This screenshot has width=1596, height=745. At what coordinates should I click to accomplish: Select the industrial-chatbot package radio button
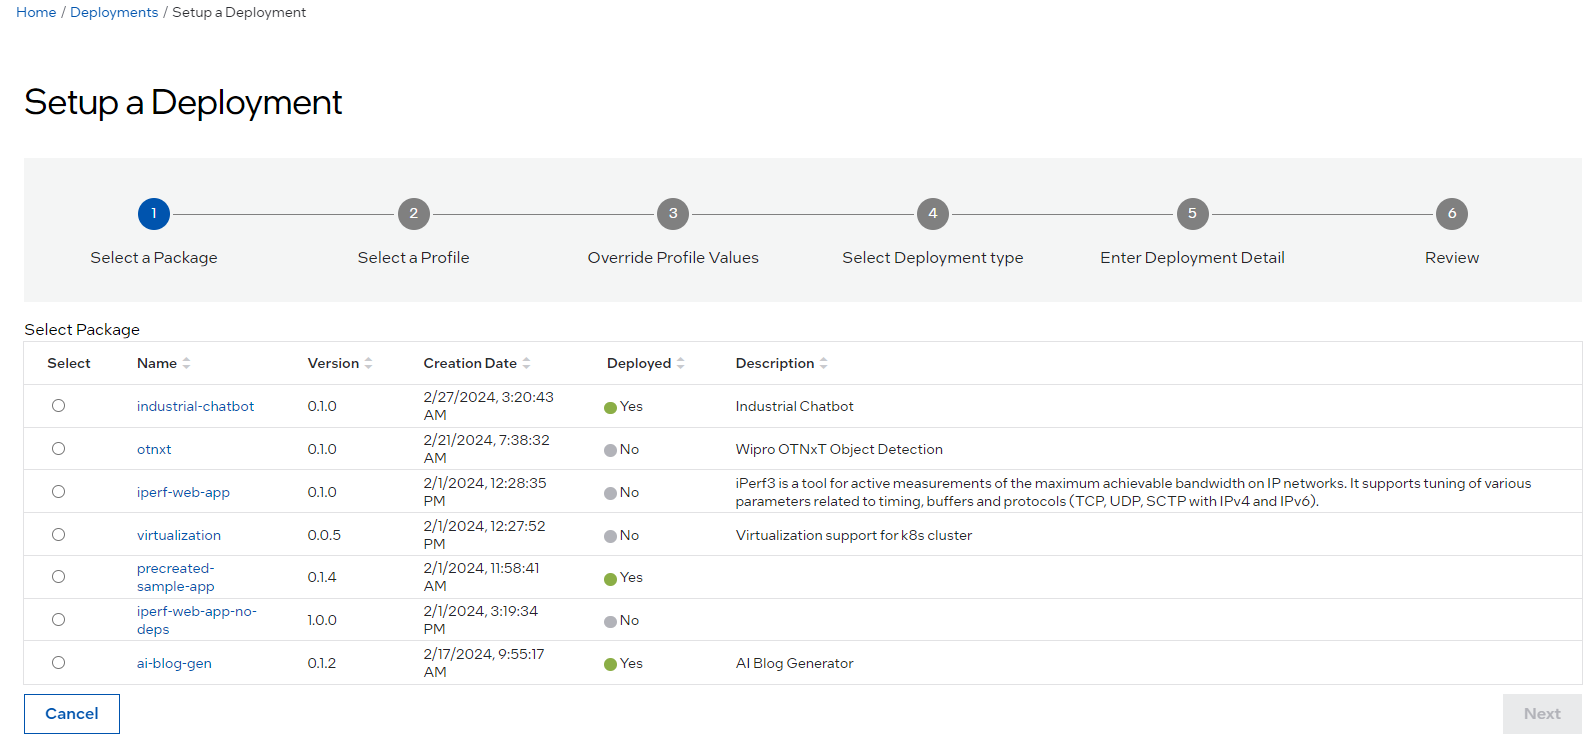59,406
